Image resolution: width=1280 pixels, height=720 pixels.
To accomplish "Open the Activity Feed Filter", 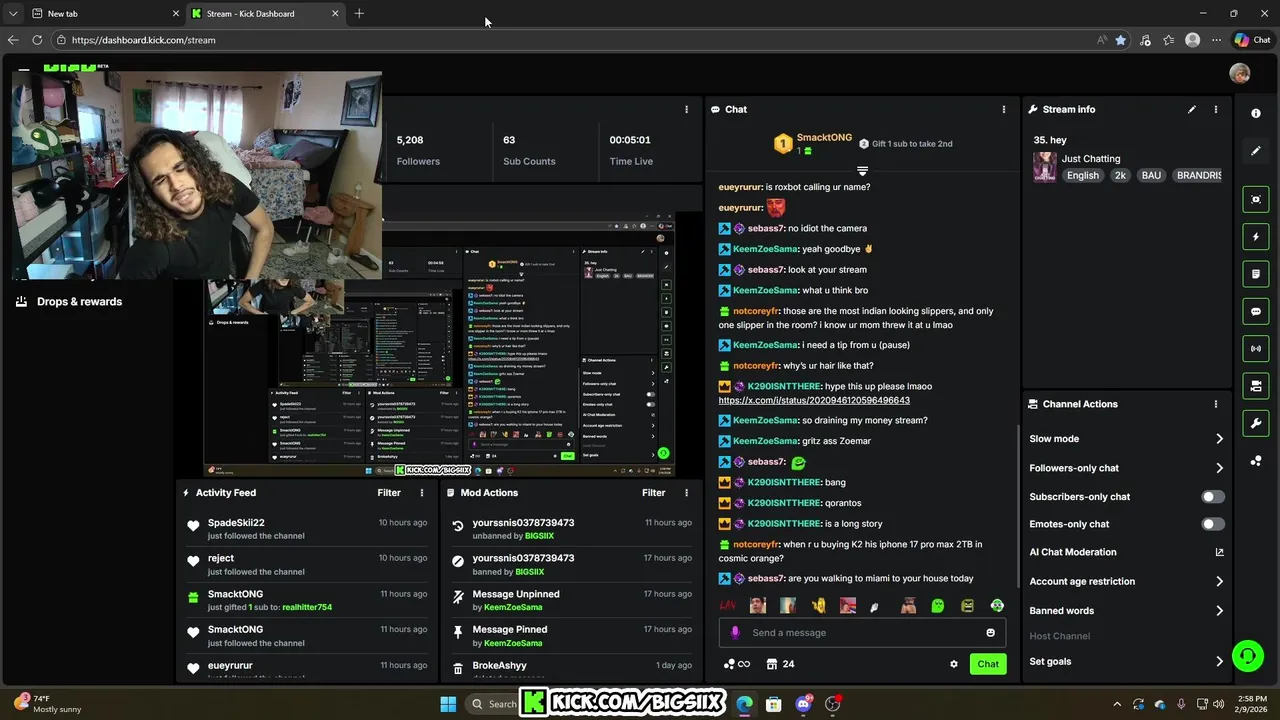I will pyautogui.click(x=389, y=493).
